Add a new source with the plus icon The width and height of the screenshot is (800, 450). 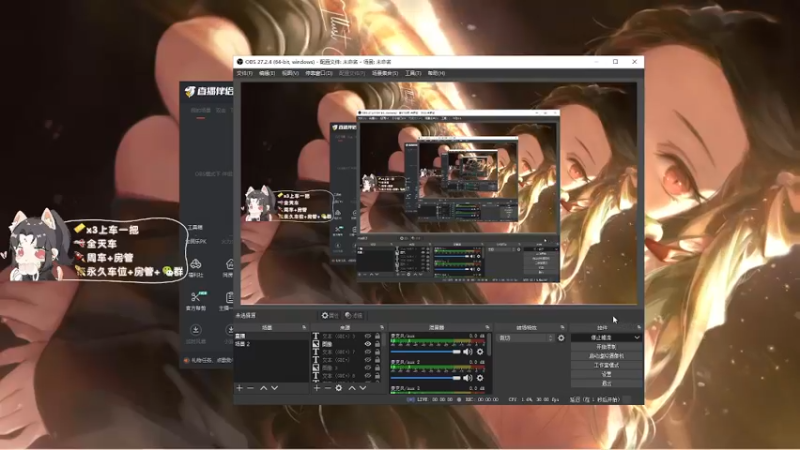(x=316, y=388)
